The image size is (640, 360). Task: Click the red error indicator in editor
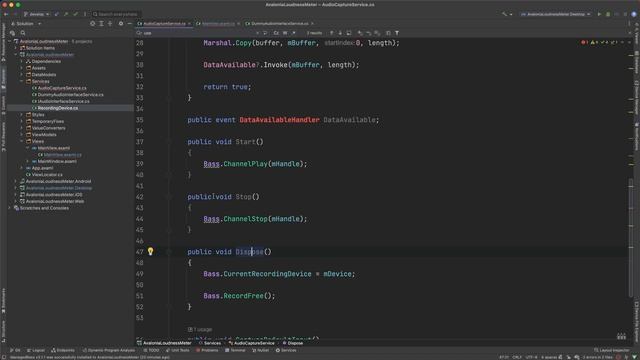tap(584, 42)
